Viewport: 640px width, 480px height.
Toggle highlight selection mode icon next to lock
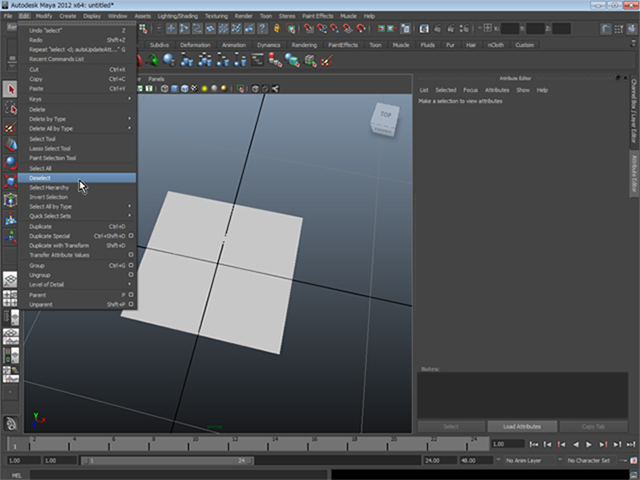point(291,28)
